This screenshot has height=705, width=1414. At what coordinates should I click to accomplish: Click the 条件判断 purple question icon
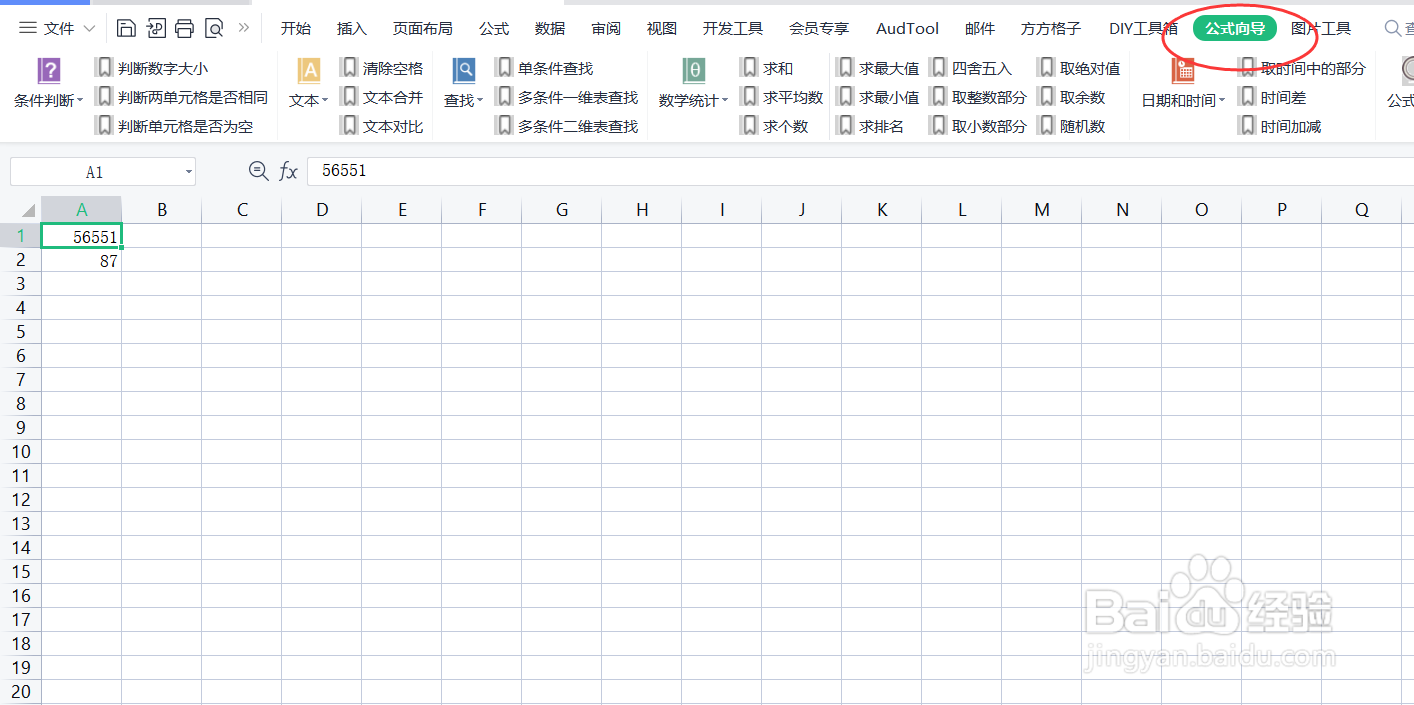(x=49, y=70)
